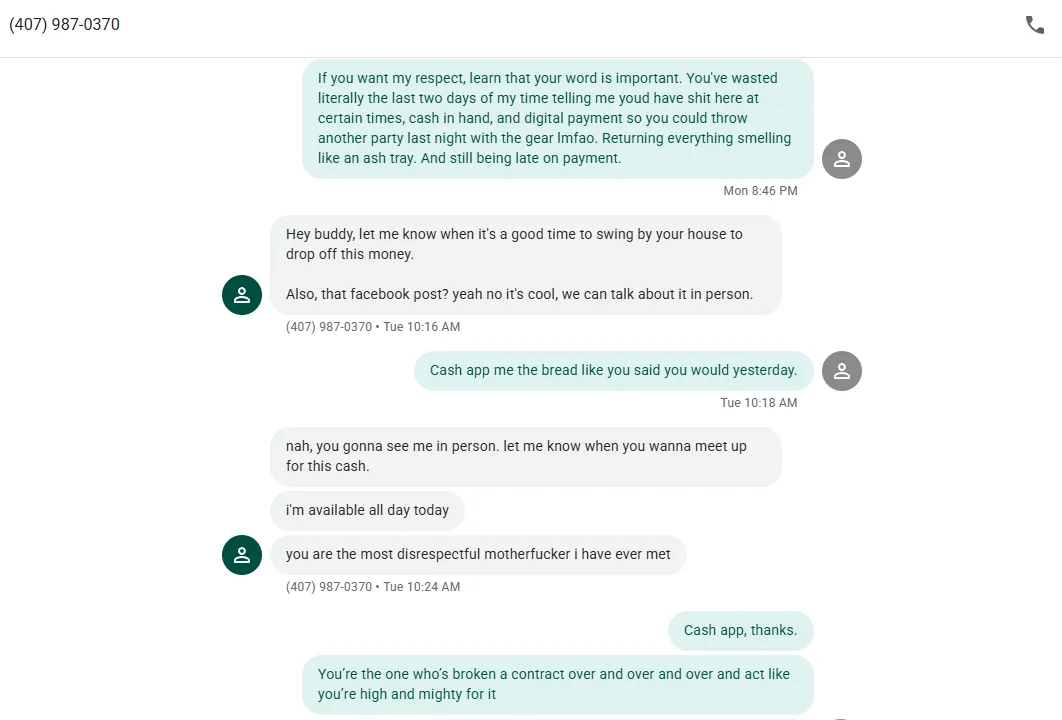Click the "Tue 10:18 AM" timestamp
The height and width of the screenshot is (720, 1062).
(x=758, y=403)
